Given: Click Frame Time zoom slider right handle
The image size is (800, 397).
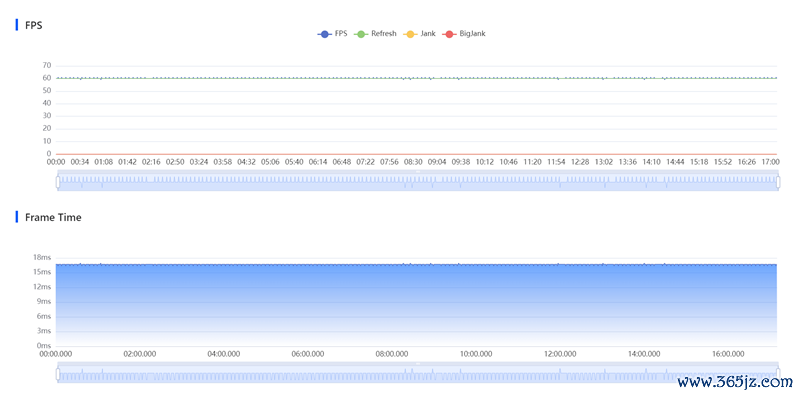Looking at the screenshot, I should coord(778,374).
